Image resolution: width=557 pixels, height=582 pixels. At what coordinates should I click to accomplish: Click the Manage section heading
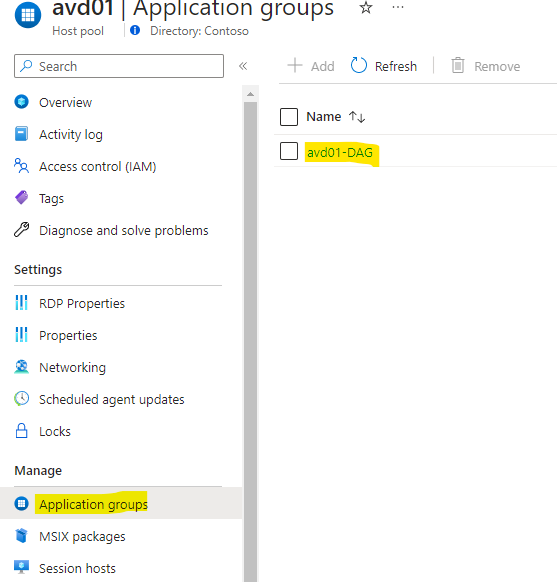[38, 471]
